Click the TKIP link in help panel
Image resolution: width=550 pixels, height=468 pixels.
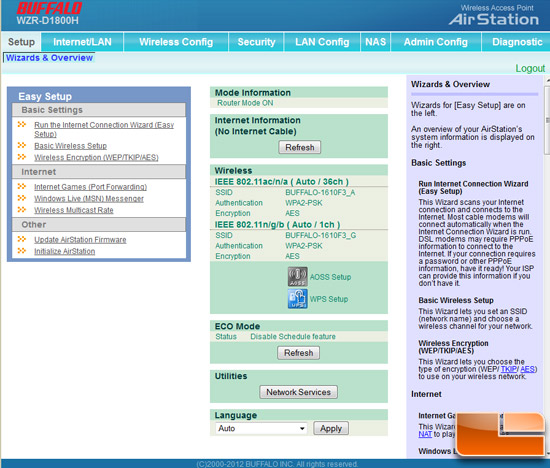click(509, 369)
